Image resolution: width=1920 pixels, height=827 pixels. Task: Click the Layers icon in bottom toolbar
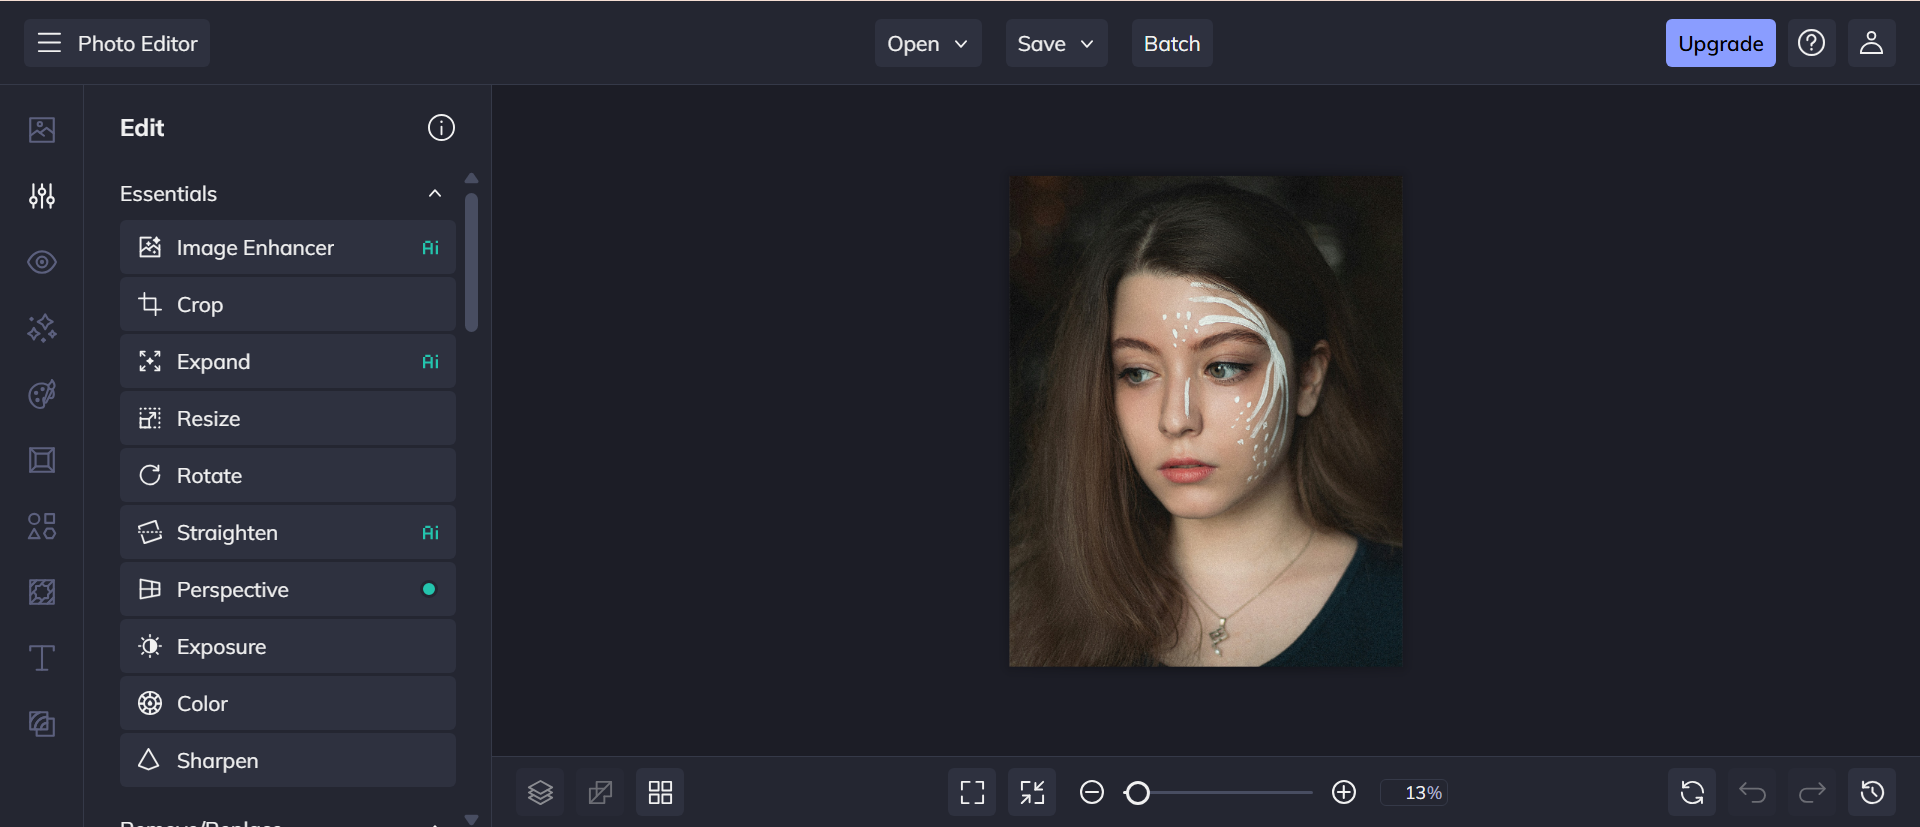coord(540,793)
